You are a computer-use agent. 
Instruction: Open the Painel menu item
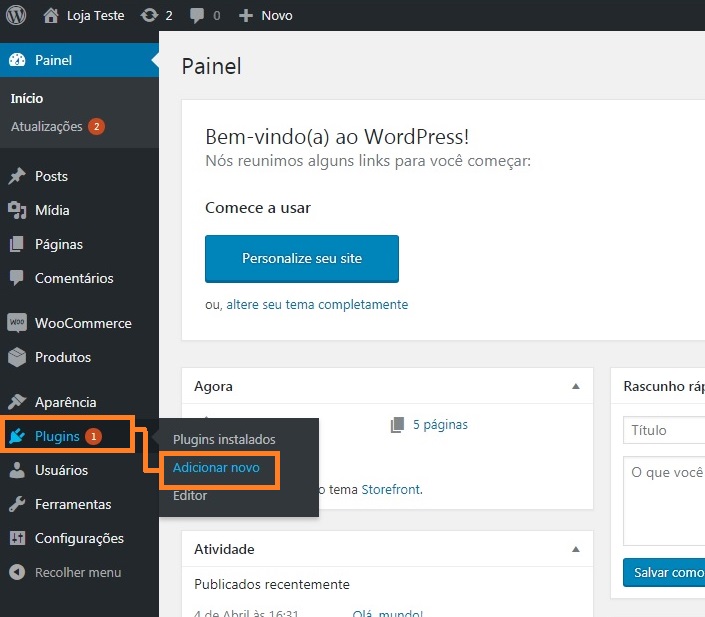click(x=79, y=60)
